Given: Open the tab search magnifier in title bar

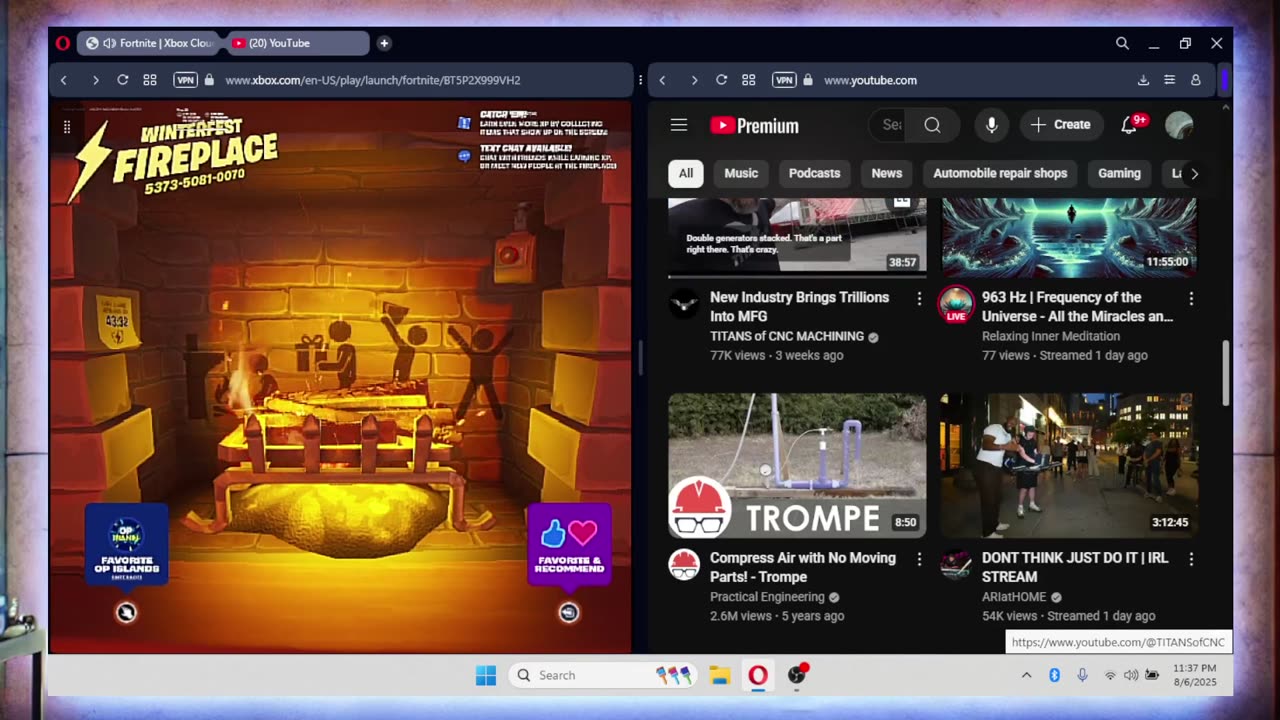Looking at the screenshot, I should (x=1122, y=43).
